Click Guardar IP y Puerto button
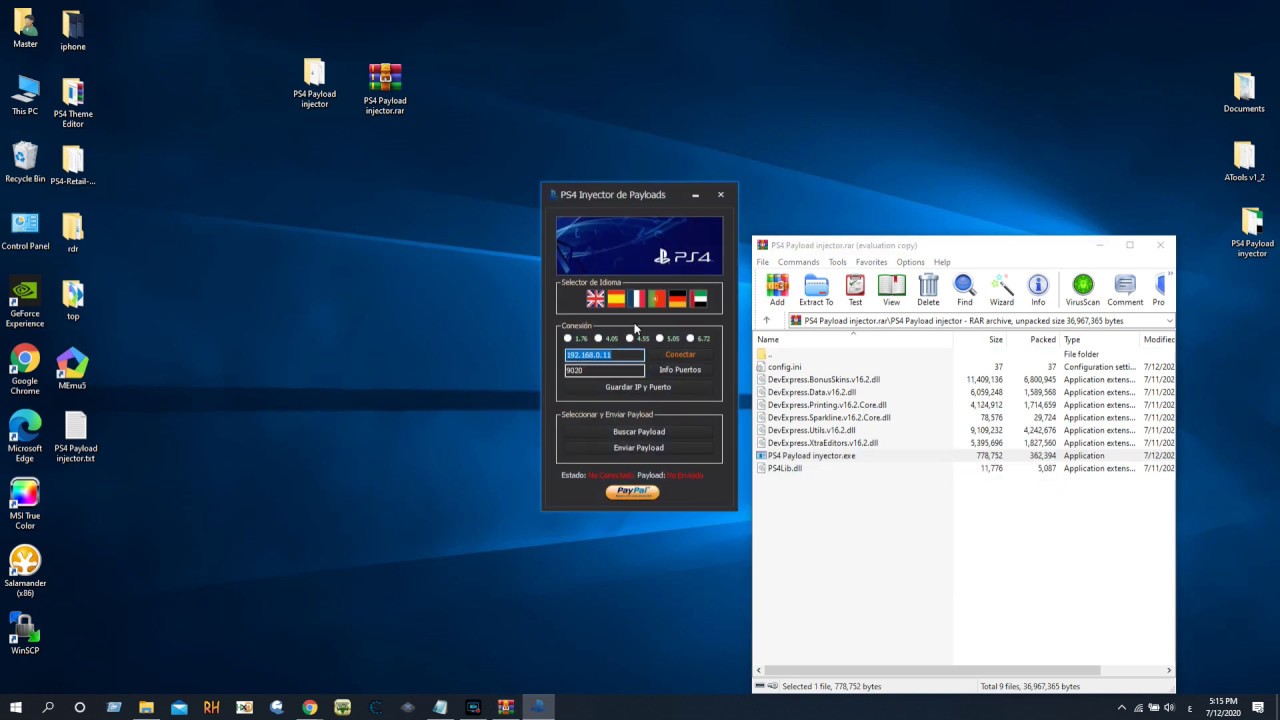 (x=638, y=387)
